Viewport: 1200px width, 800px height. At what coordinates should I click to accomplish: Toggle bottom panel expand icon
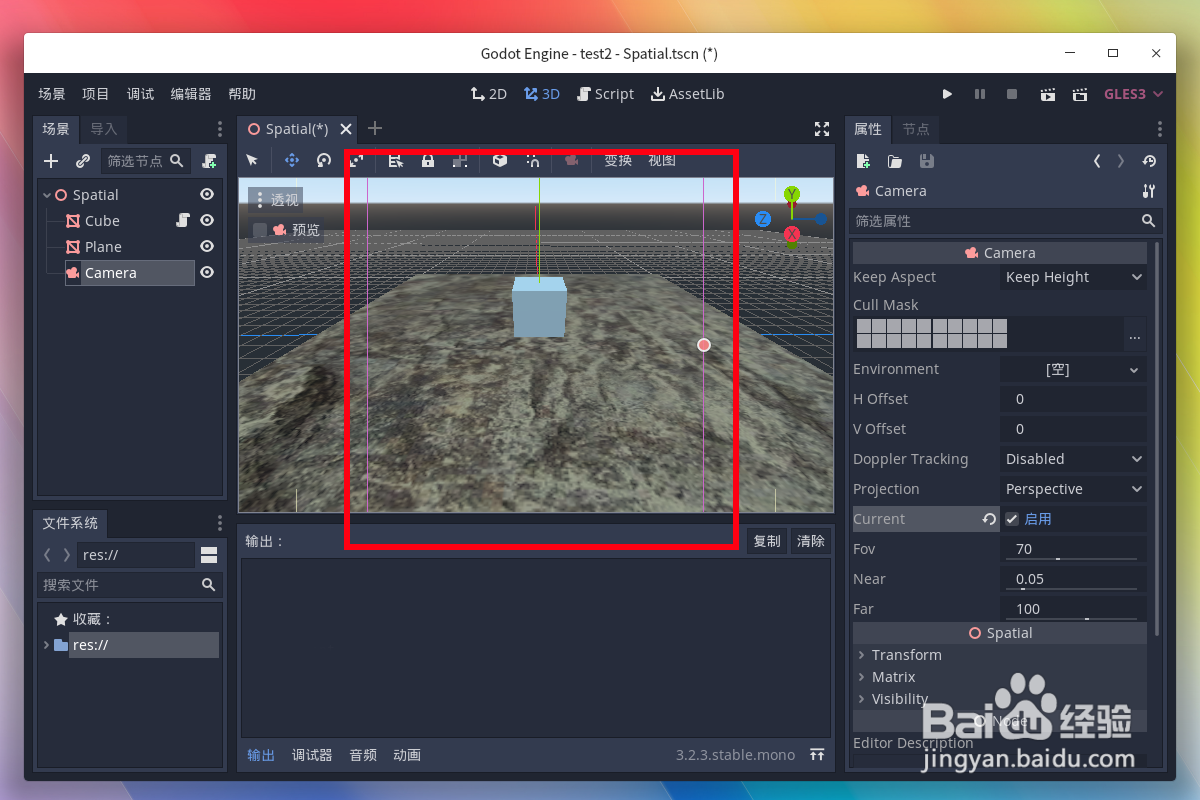pyautogui.click(x=818, y=755)
